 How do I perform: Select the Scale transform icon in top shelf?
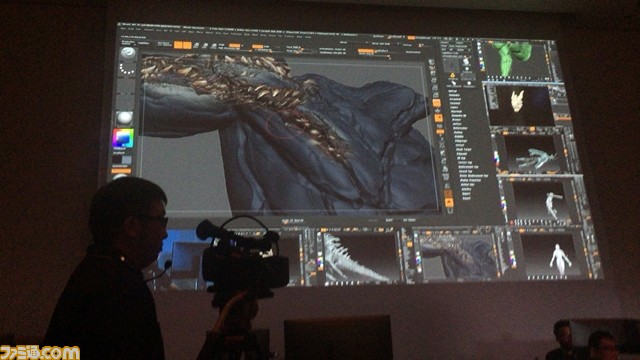pos(205,46)
